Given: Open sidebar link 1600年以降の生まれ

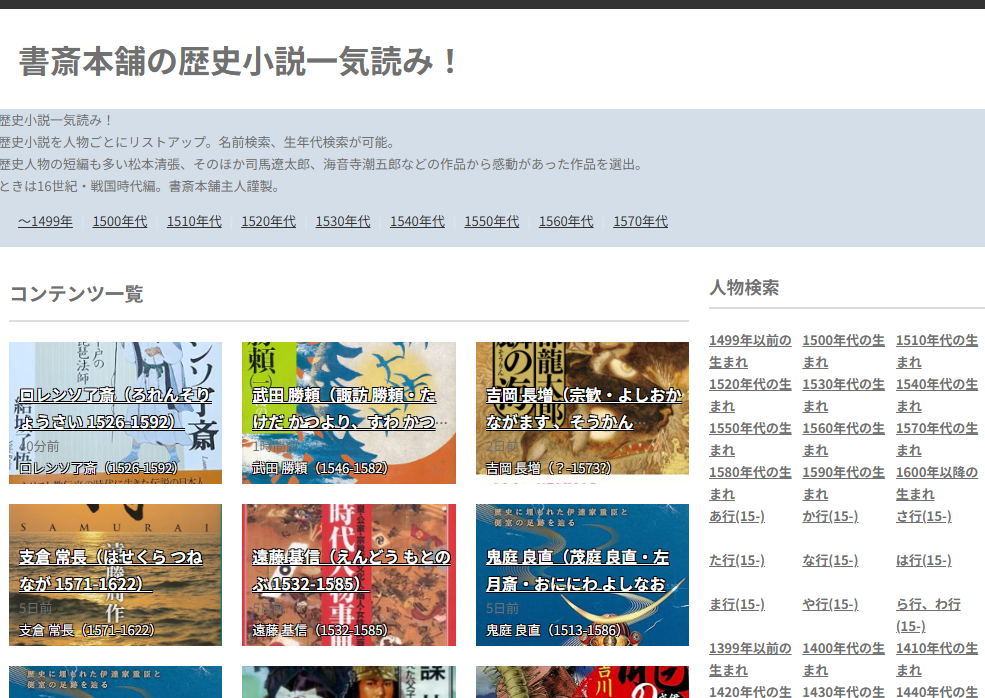Looking at the screenshot, I should coord(937,483).
